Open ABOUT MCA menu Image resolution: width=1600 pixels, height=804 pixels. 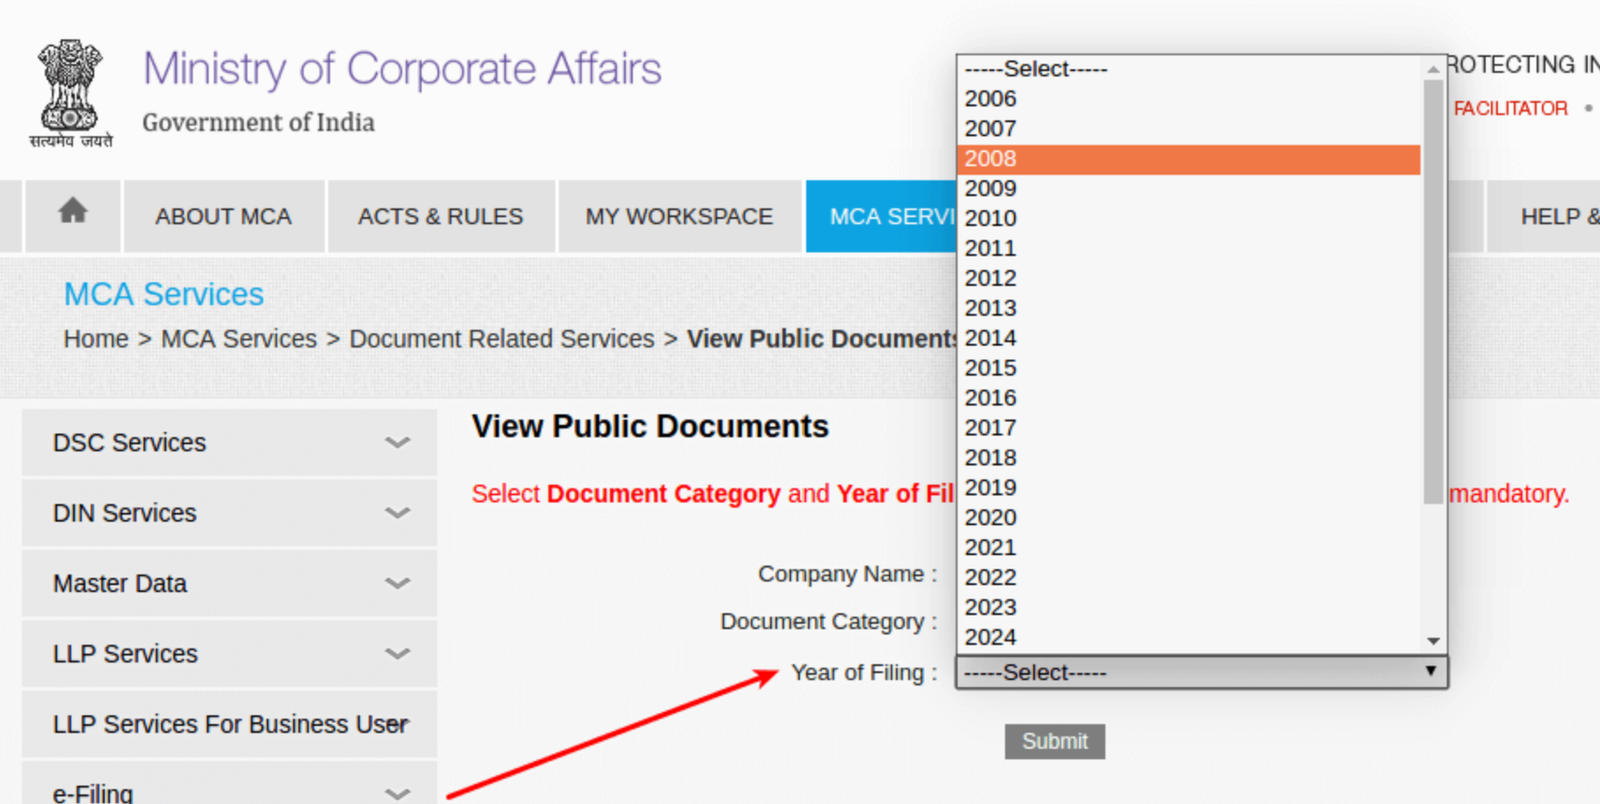(223, 216)
